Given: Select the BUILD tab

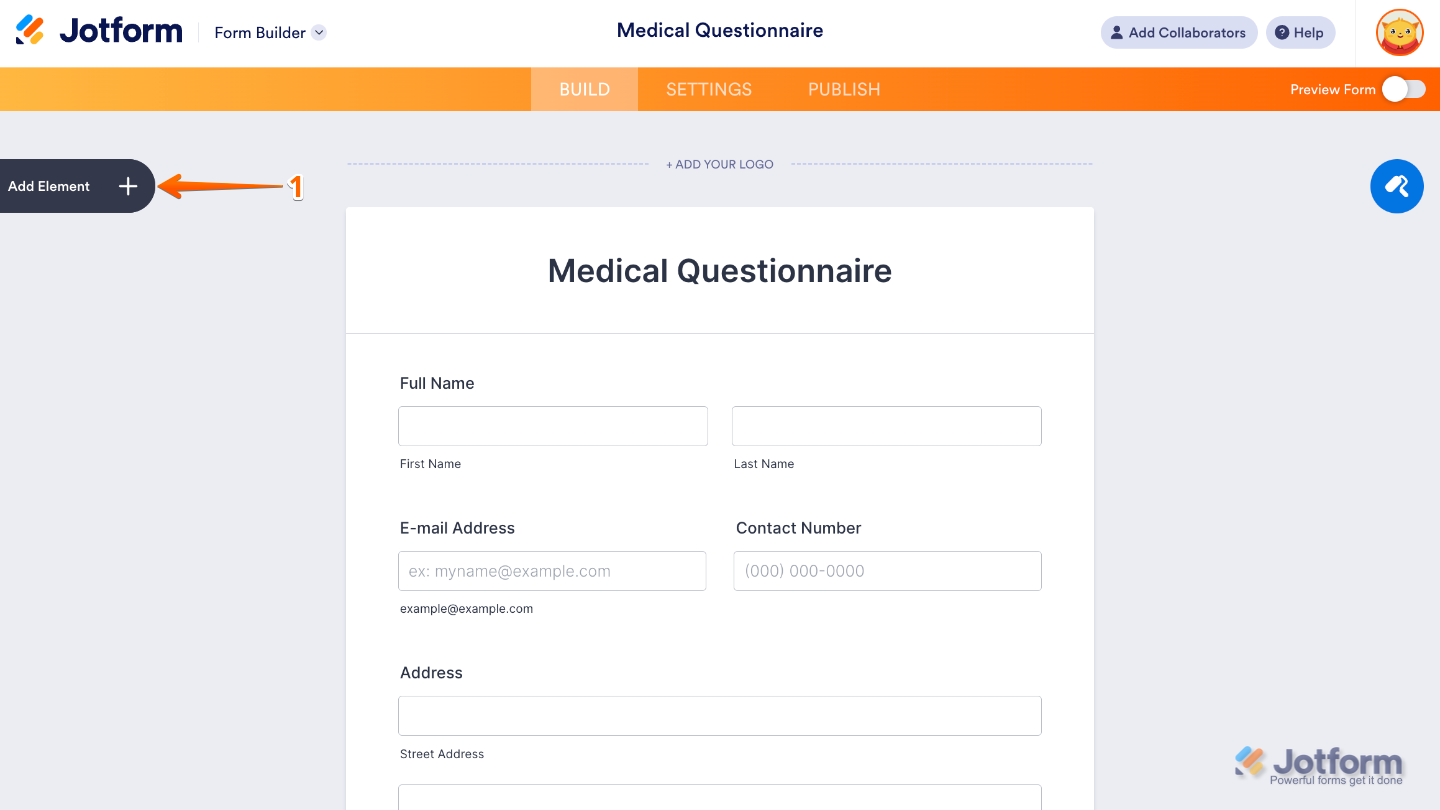Looking at the screenshot, I should [x=584, y=89].
